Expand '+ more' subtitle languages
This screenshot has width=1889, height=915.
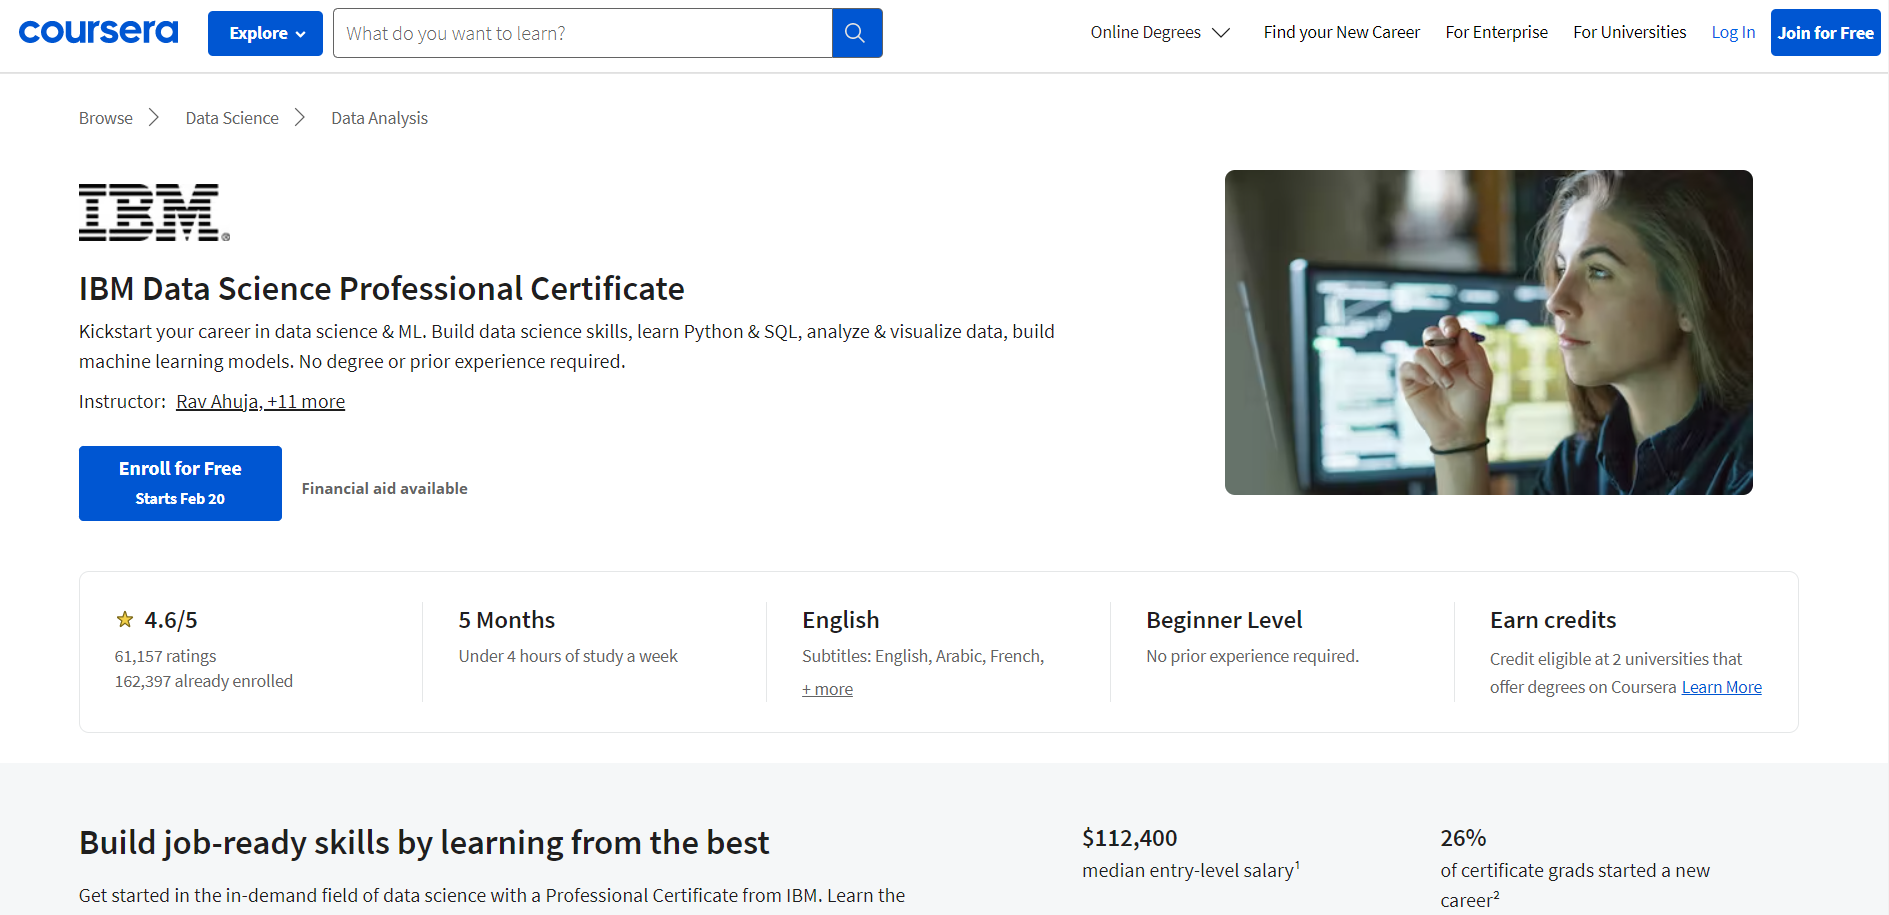coord(827,689)
